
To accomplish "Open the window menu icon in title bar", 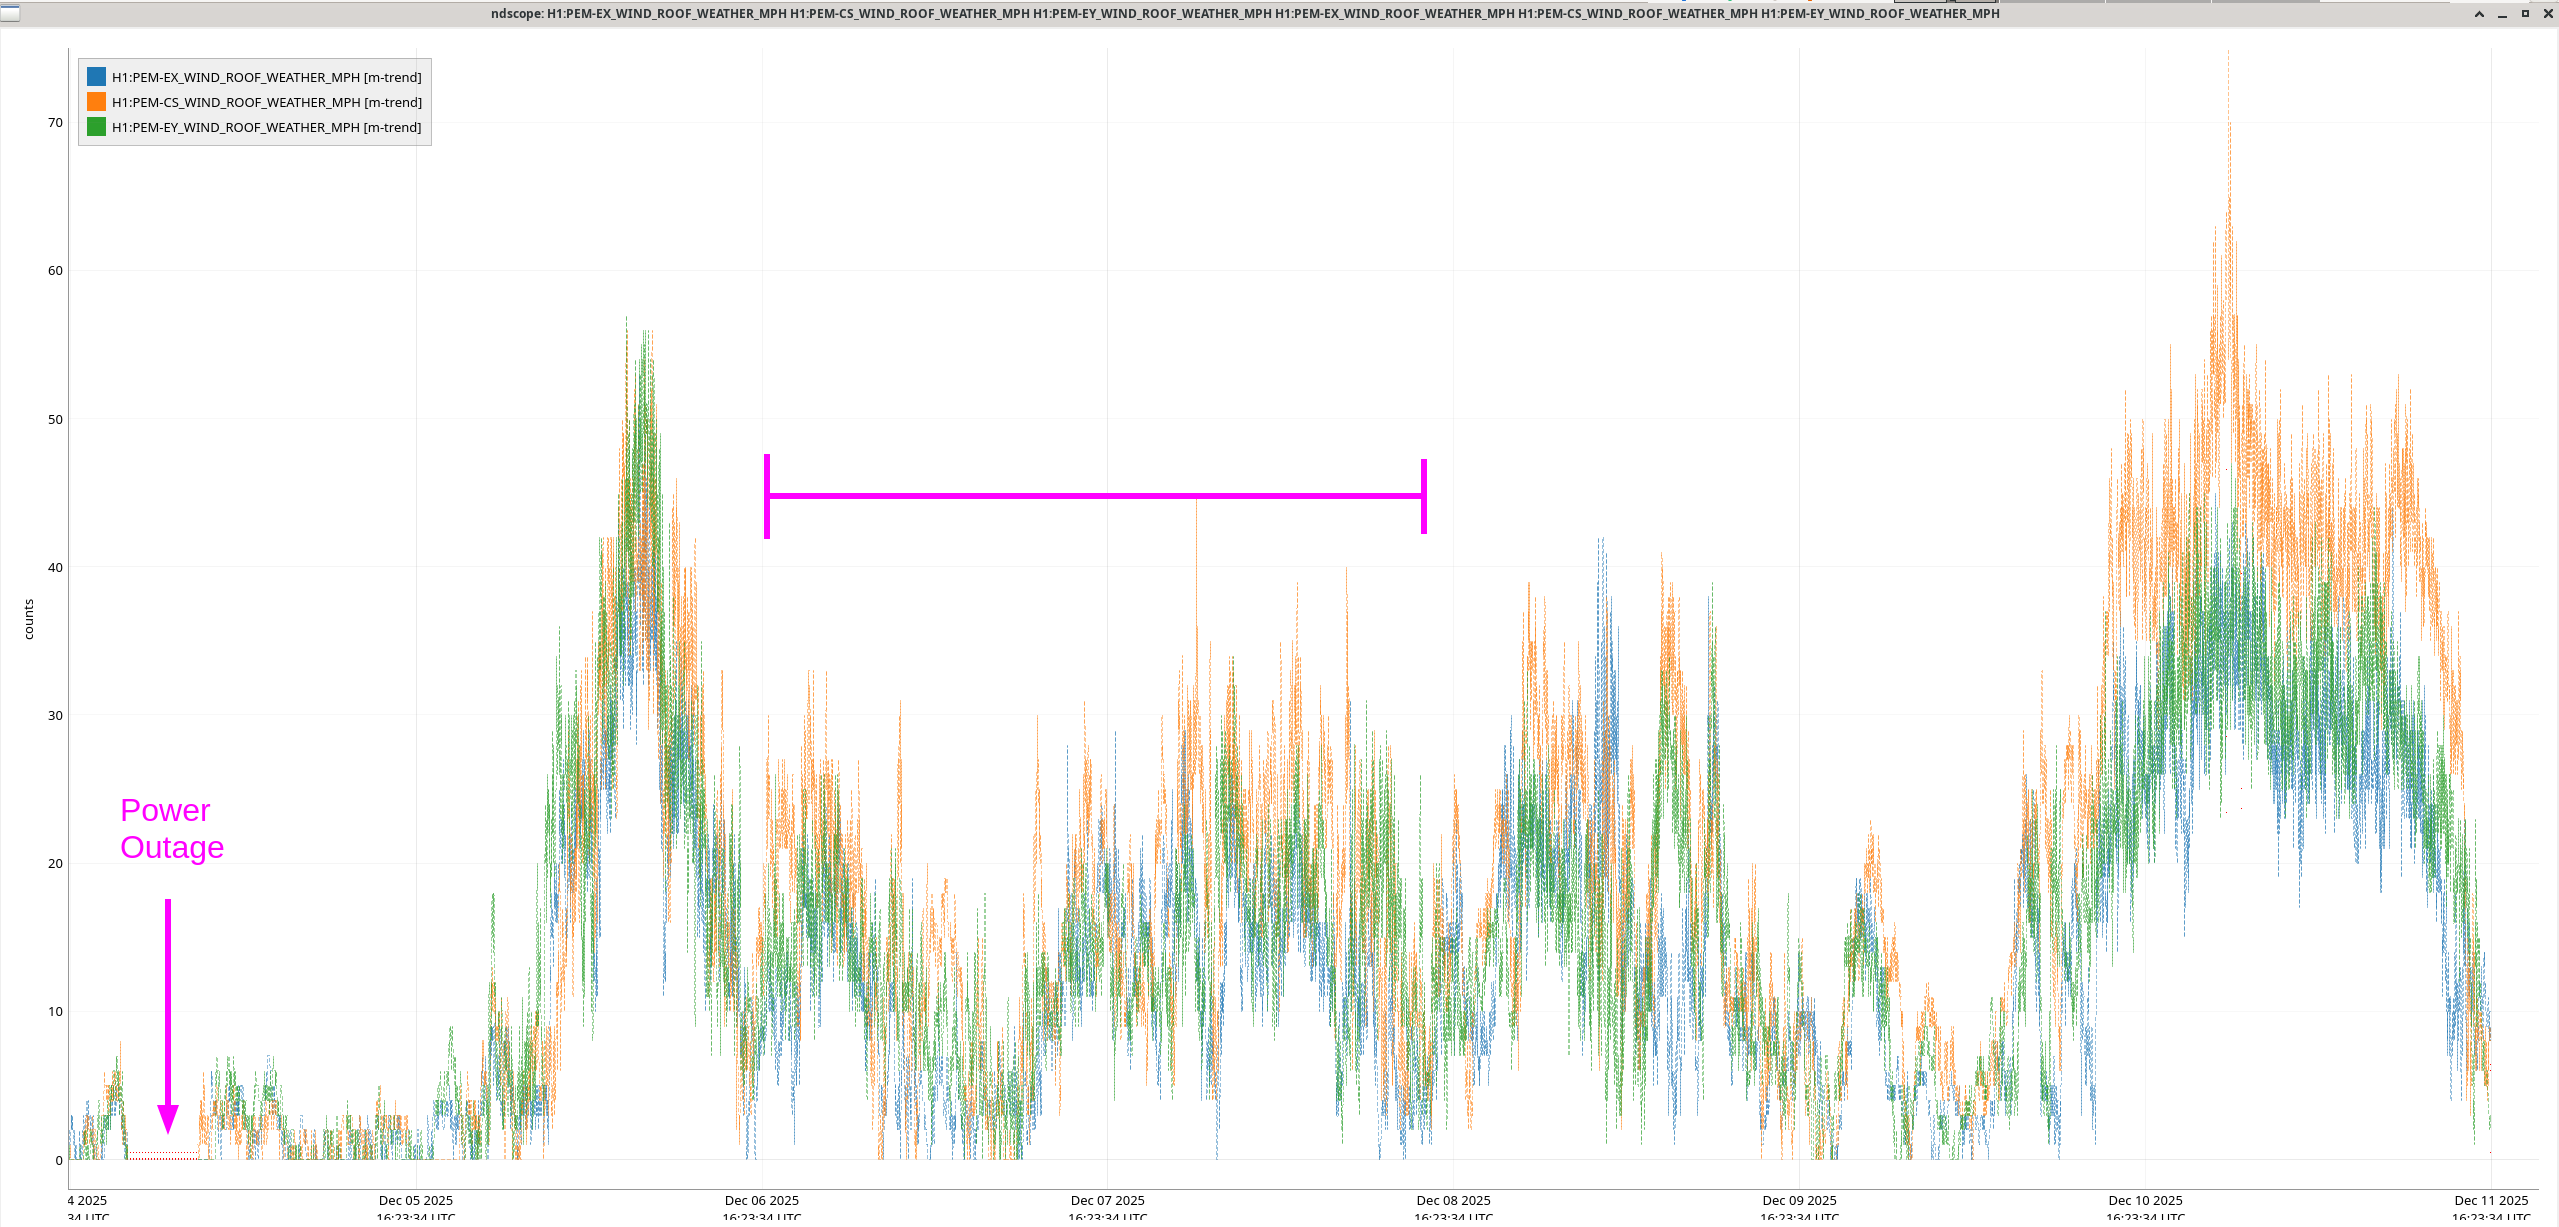I will 10,13.
